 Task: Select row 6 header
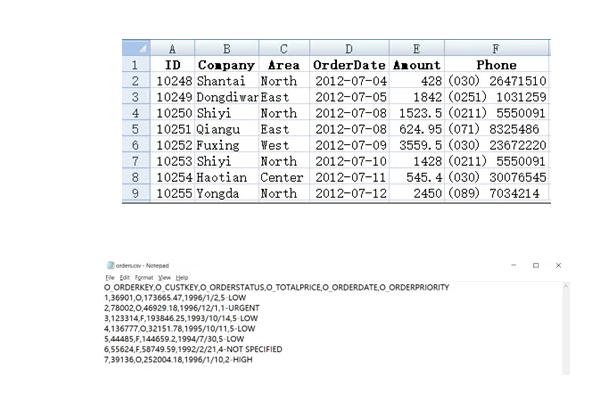(x=136, y=145)
